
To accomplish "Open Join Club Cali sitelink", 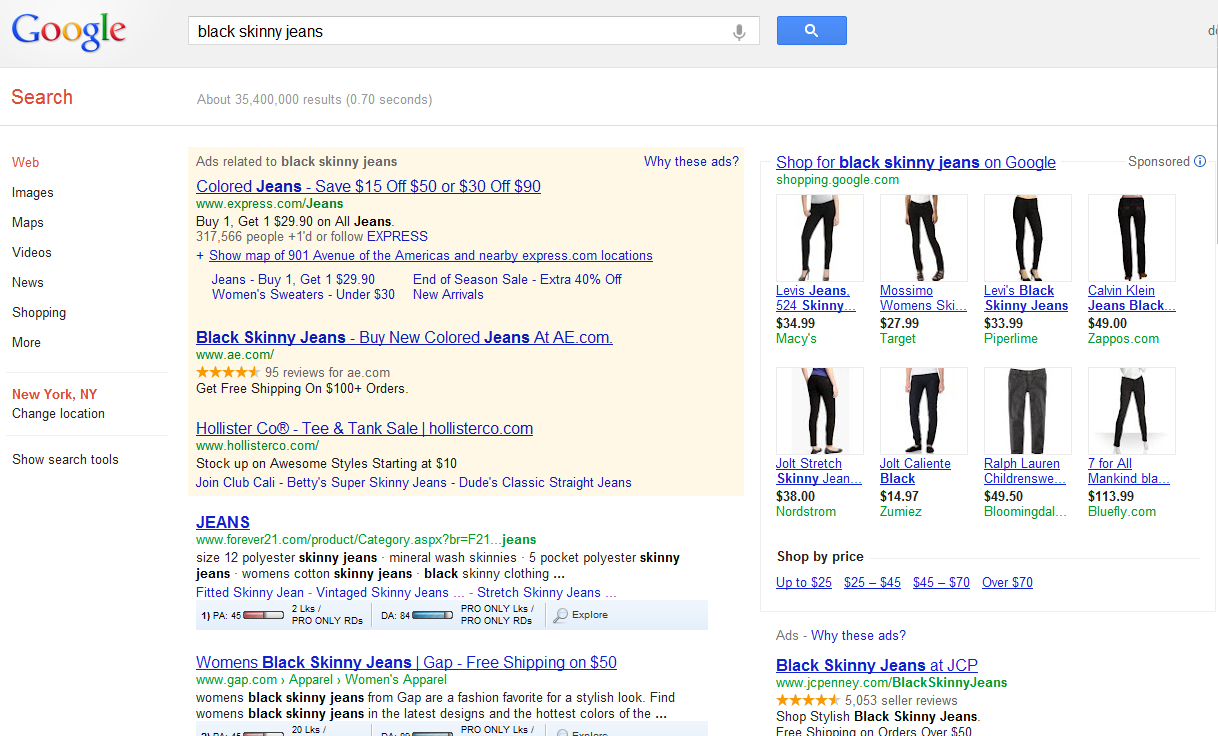I will click(236, 482).
